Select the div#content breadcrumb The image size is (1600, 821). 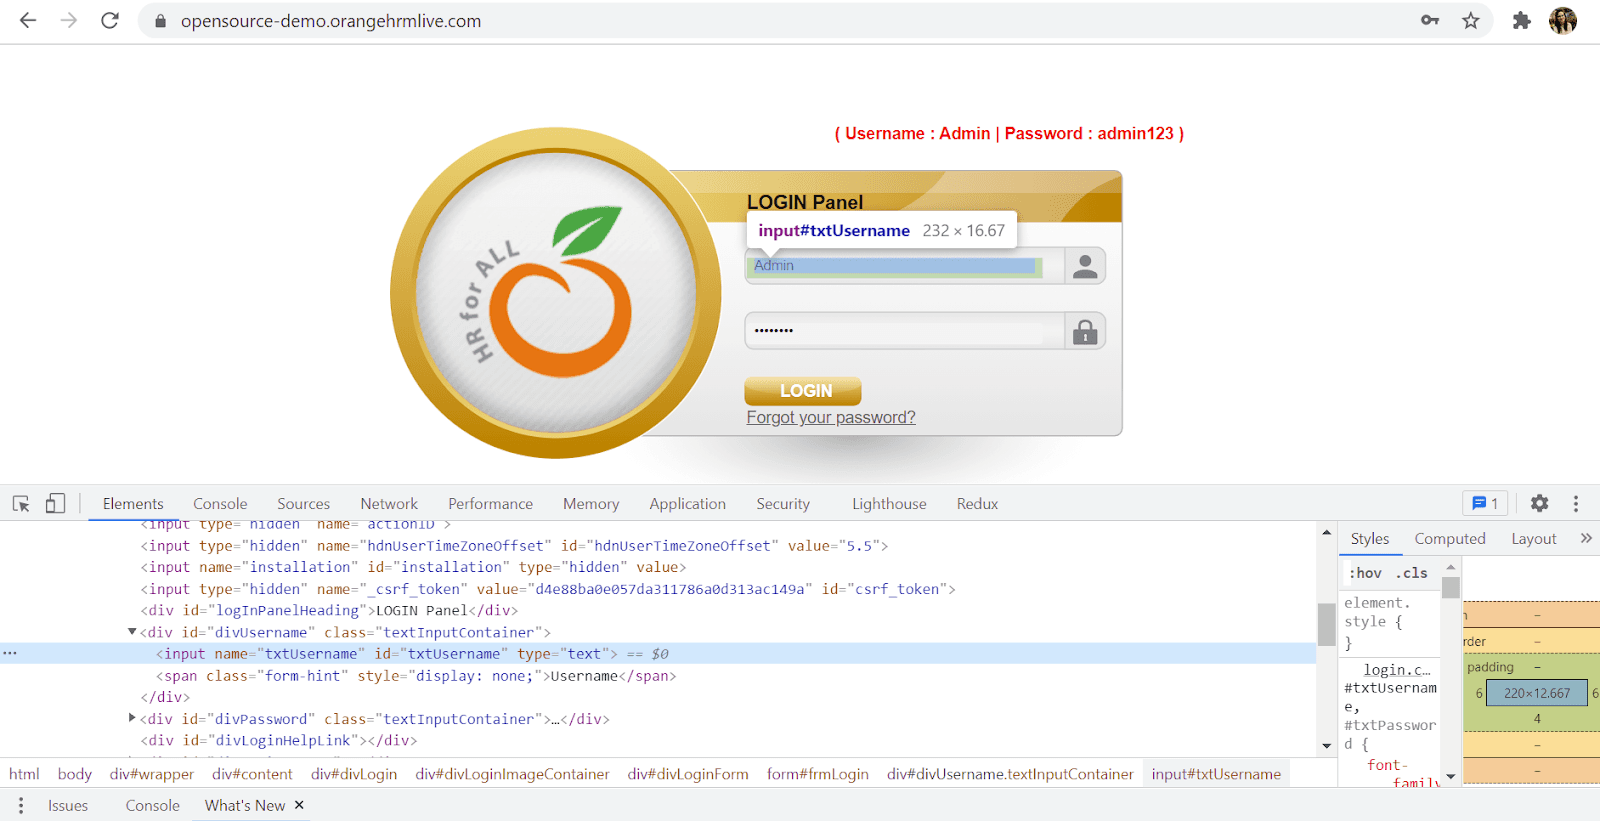pos(252,774)
